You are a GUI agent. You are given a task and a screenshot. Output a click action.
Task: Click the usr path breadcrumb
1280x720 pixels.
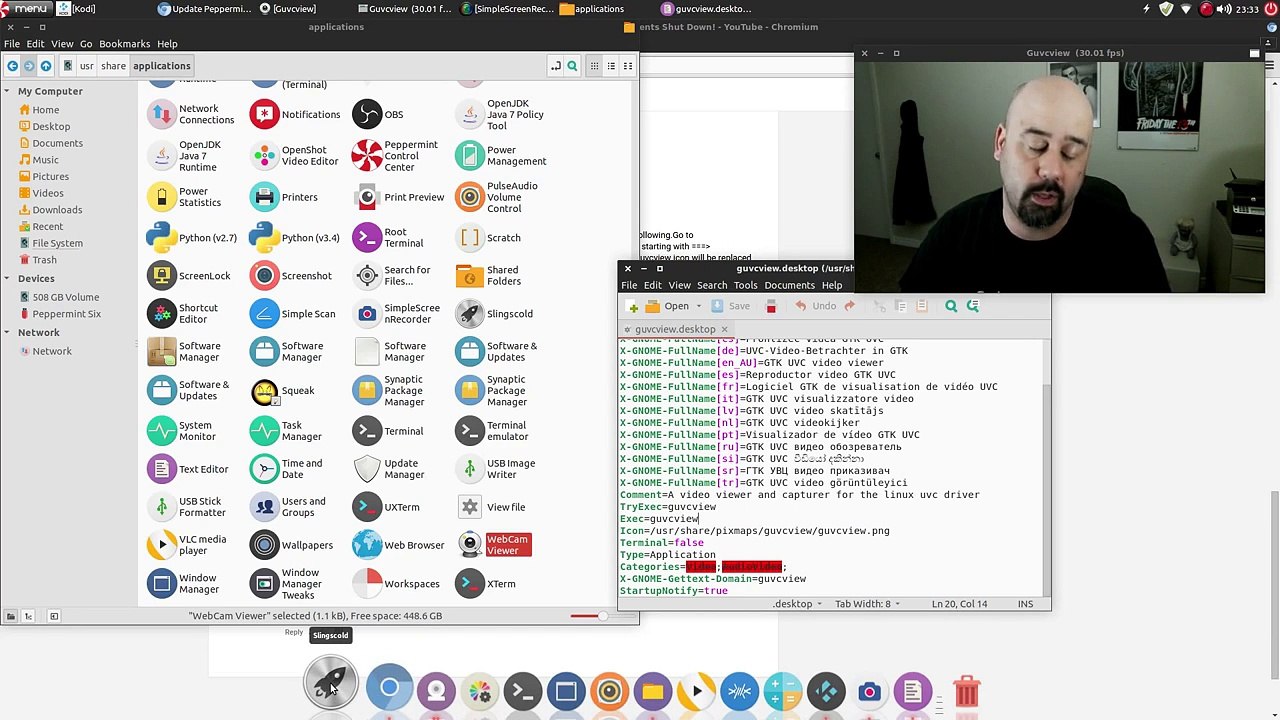[87, 66]
